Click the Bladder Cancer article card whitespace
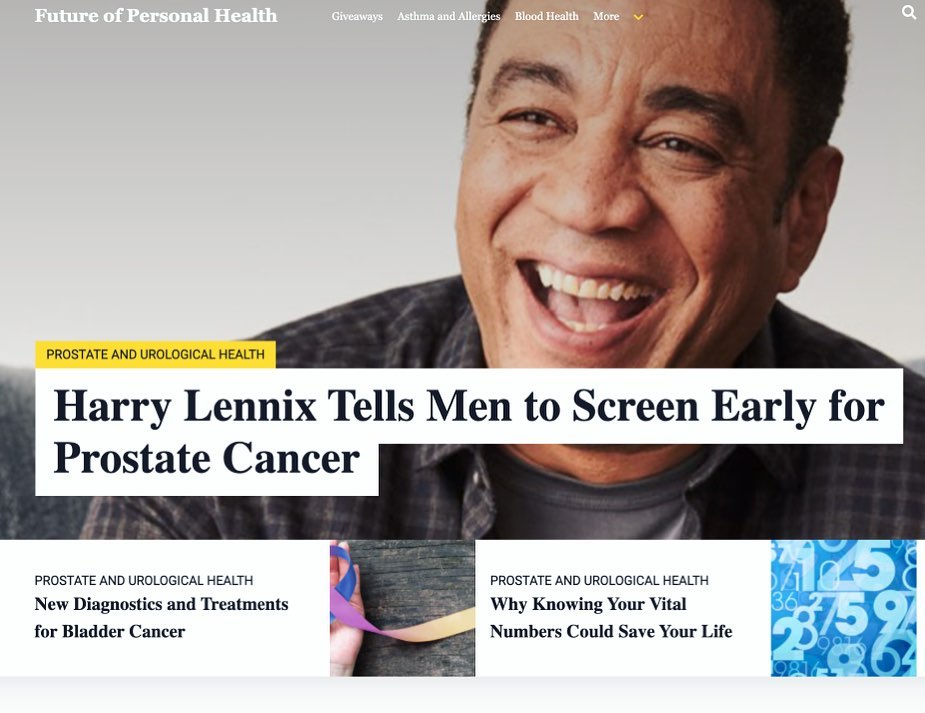925x713 pixels. point(165,661)
